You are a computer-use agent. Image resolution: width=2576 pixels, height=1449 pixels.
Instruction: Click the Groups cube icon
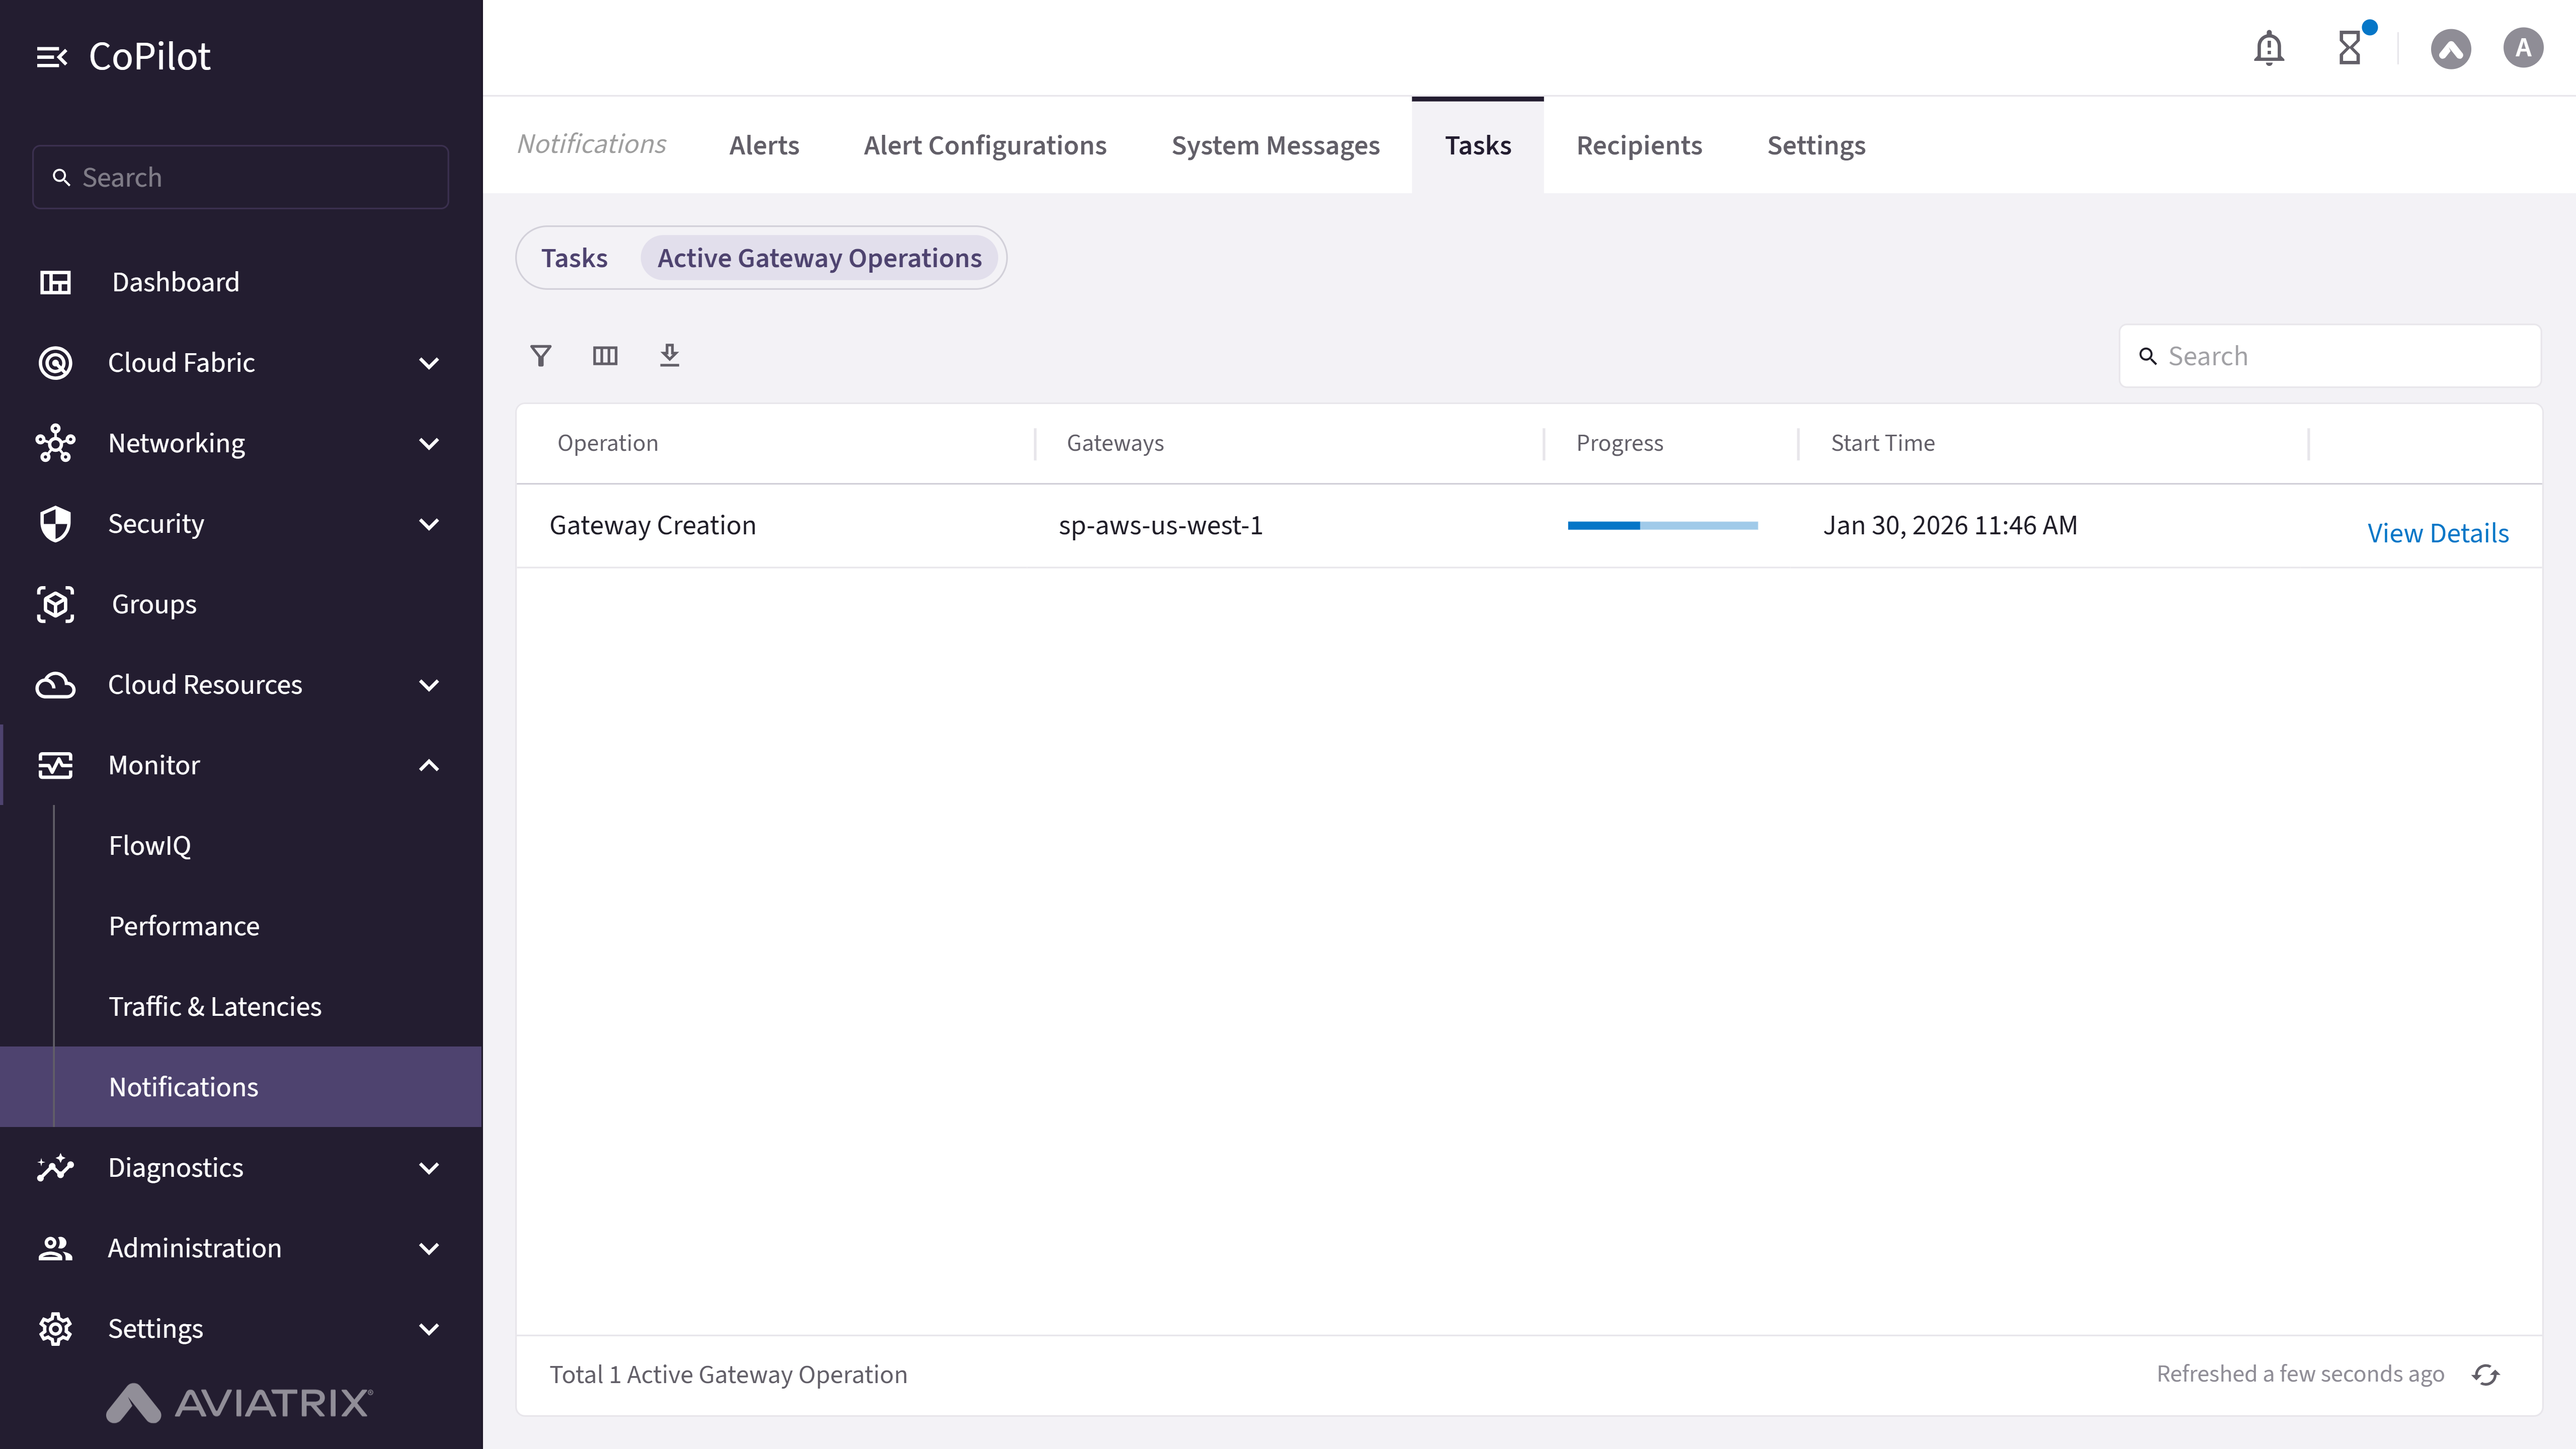(55, 604)
